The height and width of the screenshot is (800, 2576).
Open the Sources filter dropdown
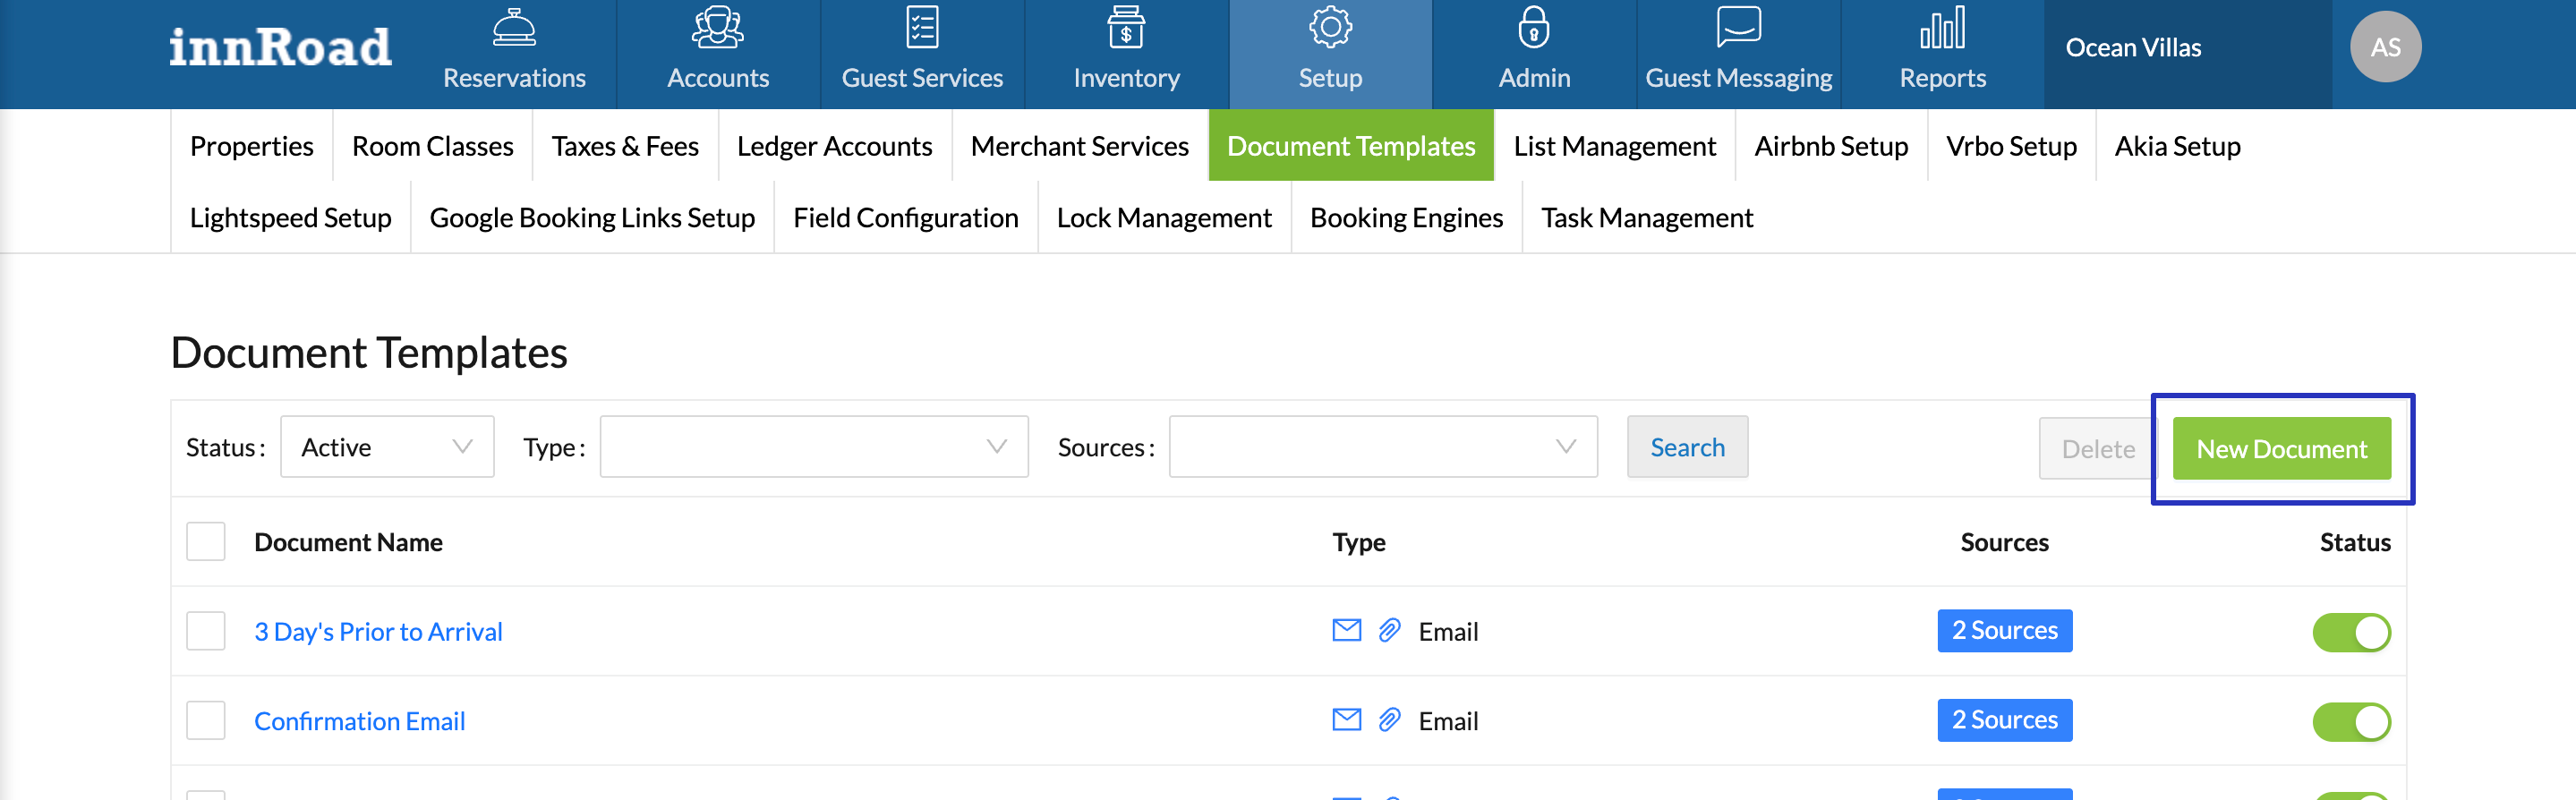pos(1383,447)
